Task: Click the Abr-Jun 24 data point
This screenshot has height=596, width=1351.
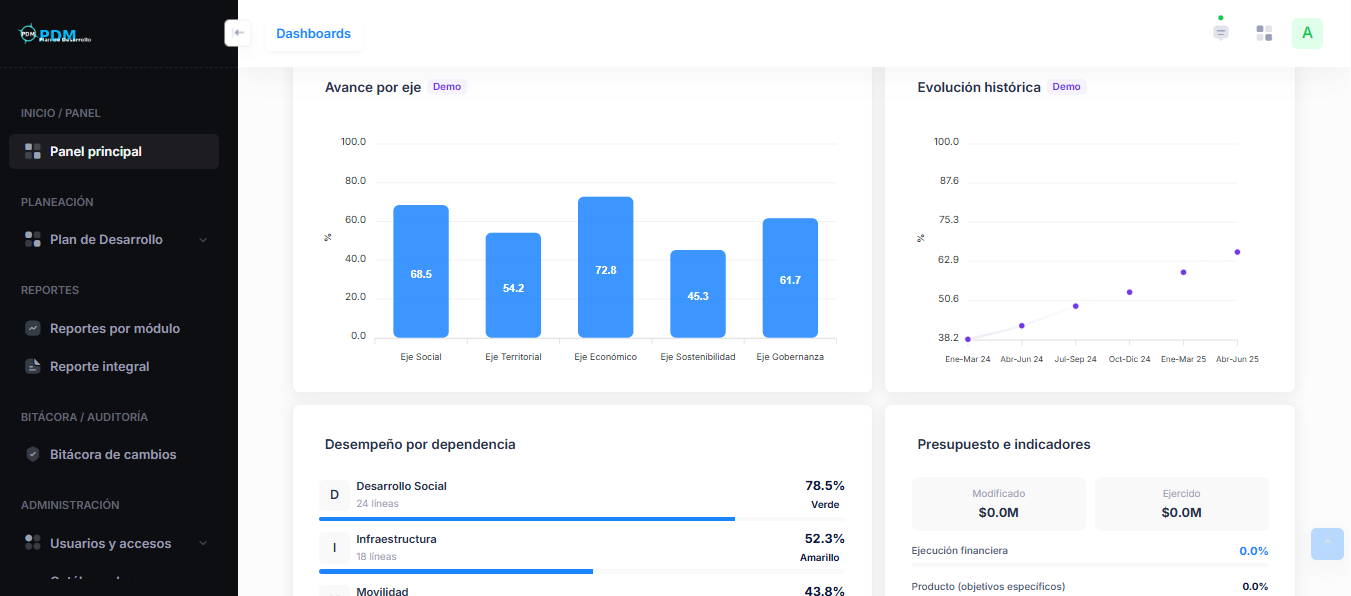Action: [x=1022, y=326]
